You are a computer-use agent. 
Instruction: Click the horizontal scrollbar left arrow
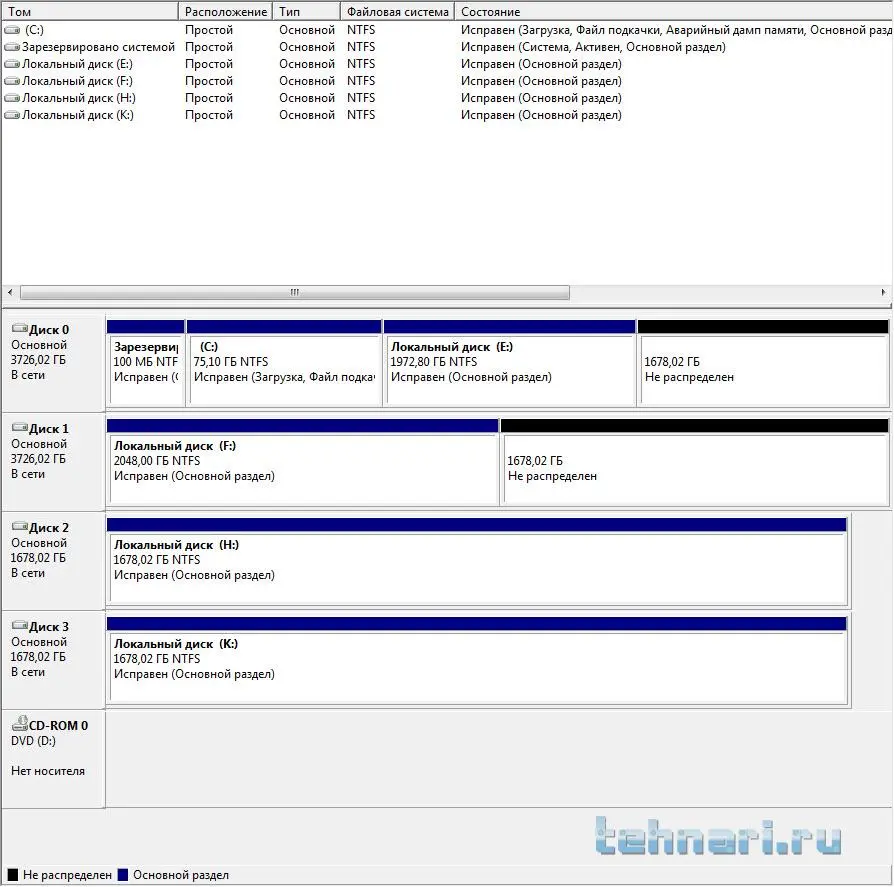(x=10, y=292)
